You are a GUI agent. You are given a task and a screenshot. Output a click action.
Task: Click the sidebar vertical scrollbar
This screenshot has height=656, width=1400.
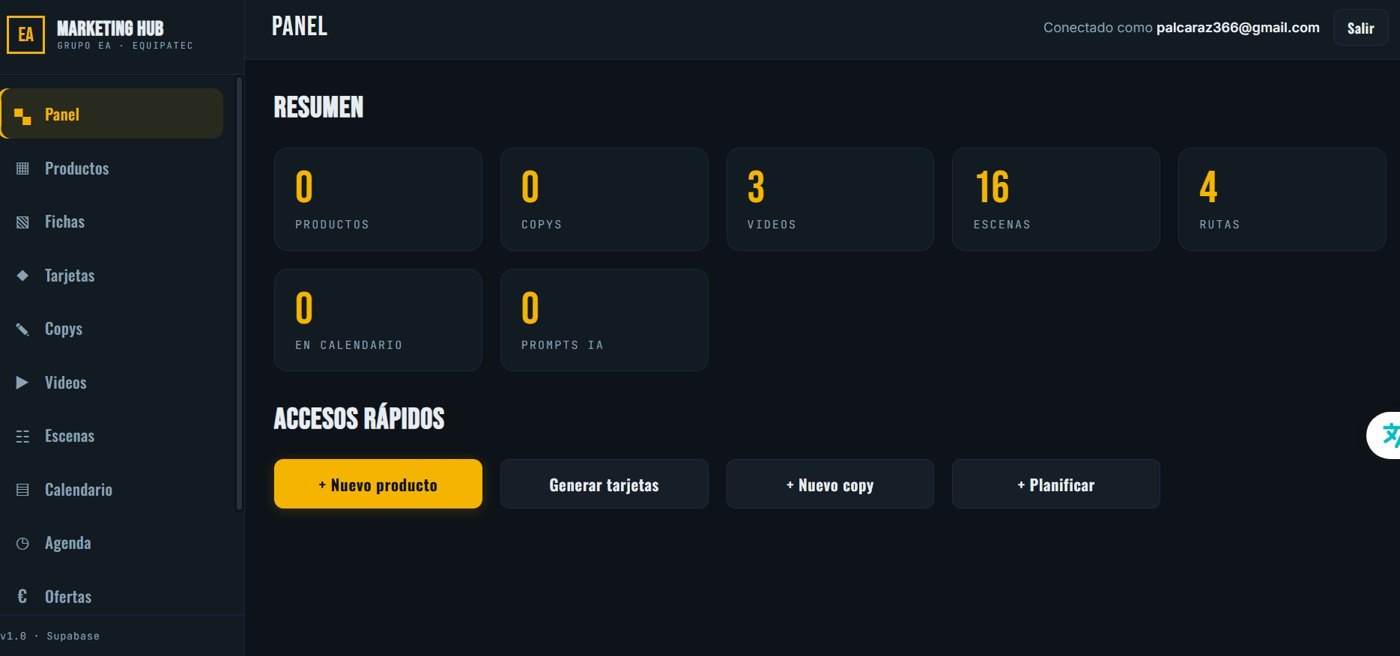coord(239,294)
